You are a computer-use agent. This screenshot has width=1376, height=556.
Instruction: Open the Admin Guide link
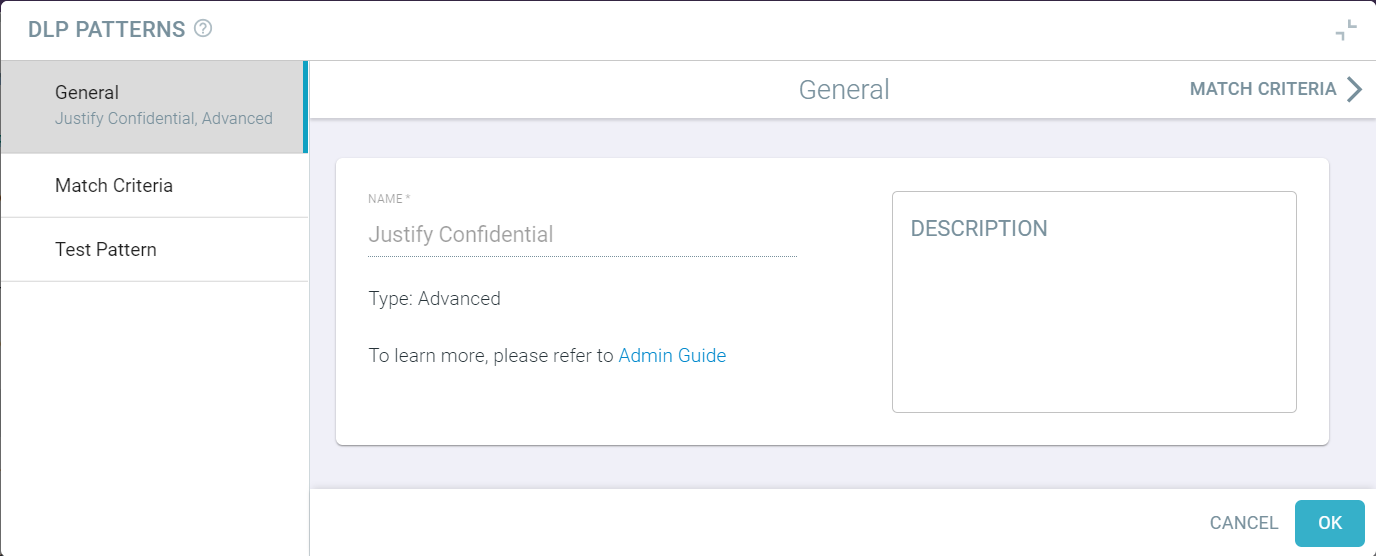(x=672, y=355)
